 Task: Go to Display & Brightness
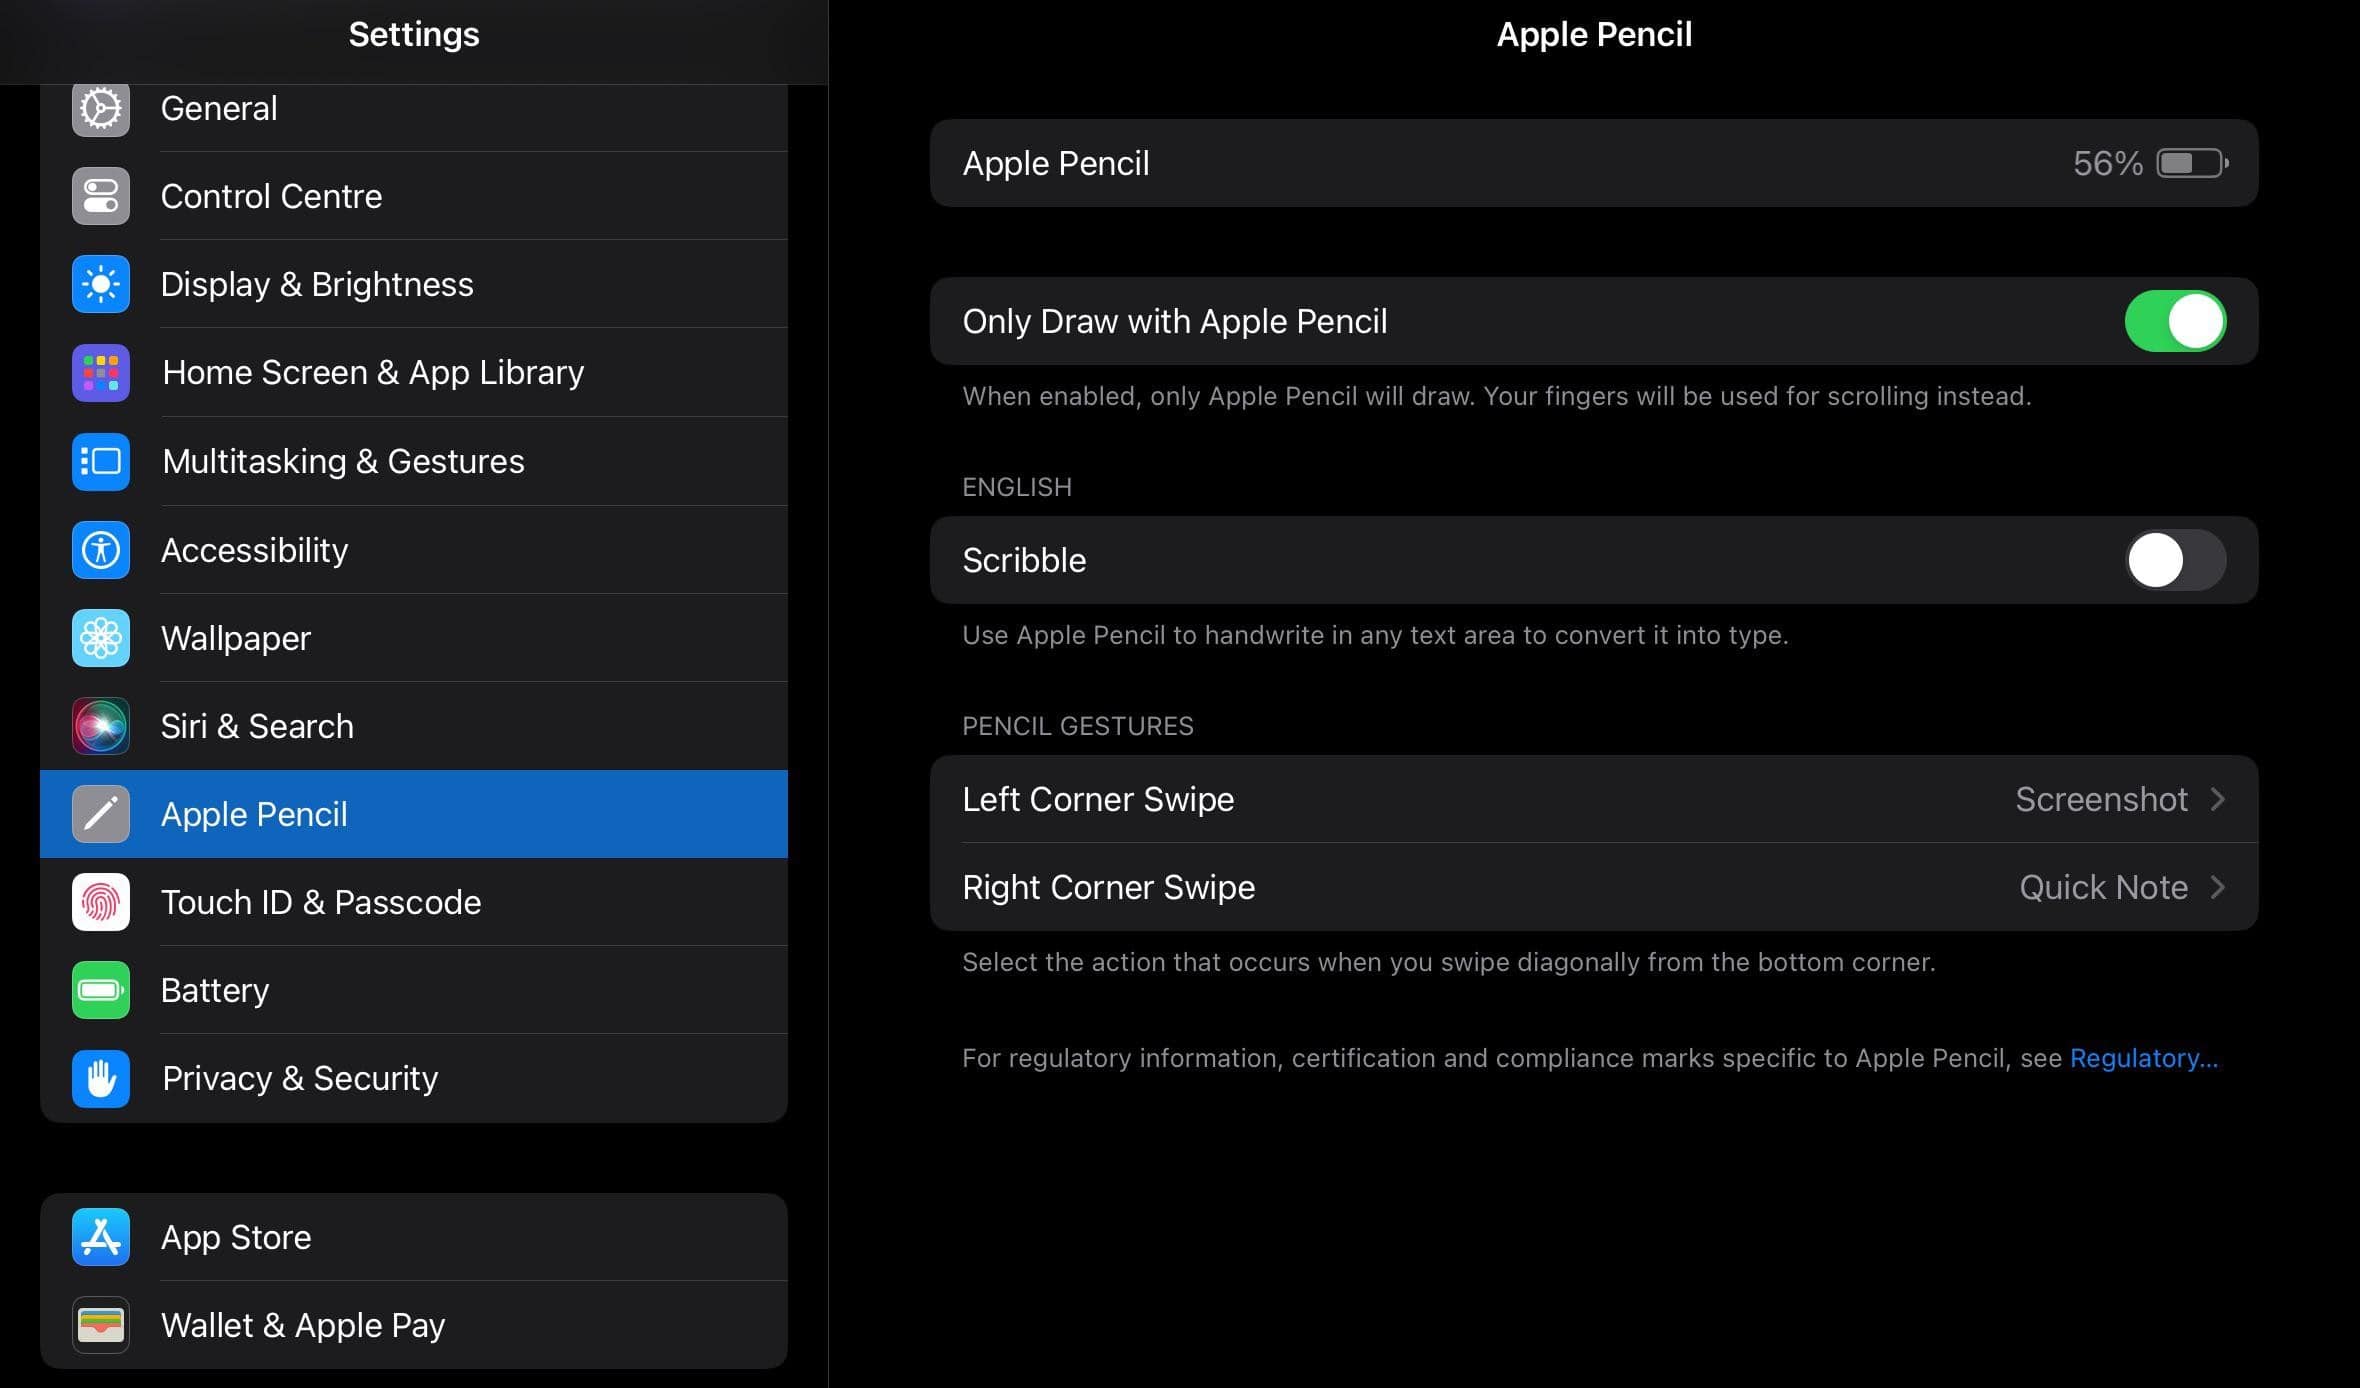414,284
